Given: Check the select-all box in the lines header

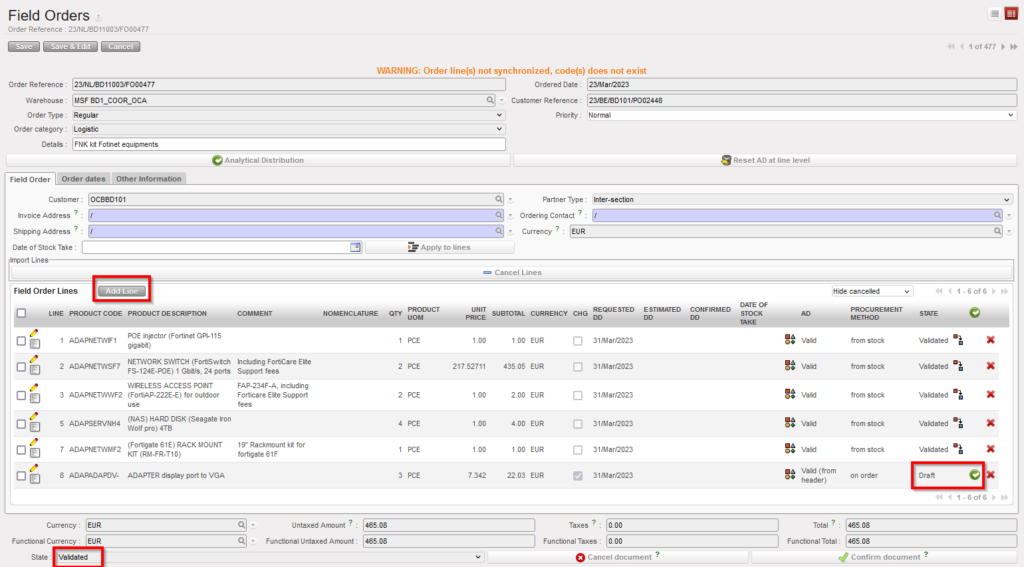Looking at the screenshot, I should 21,313.
